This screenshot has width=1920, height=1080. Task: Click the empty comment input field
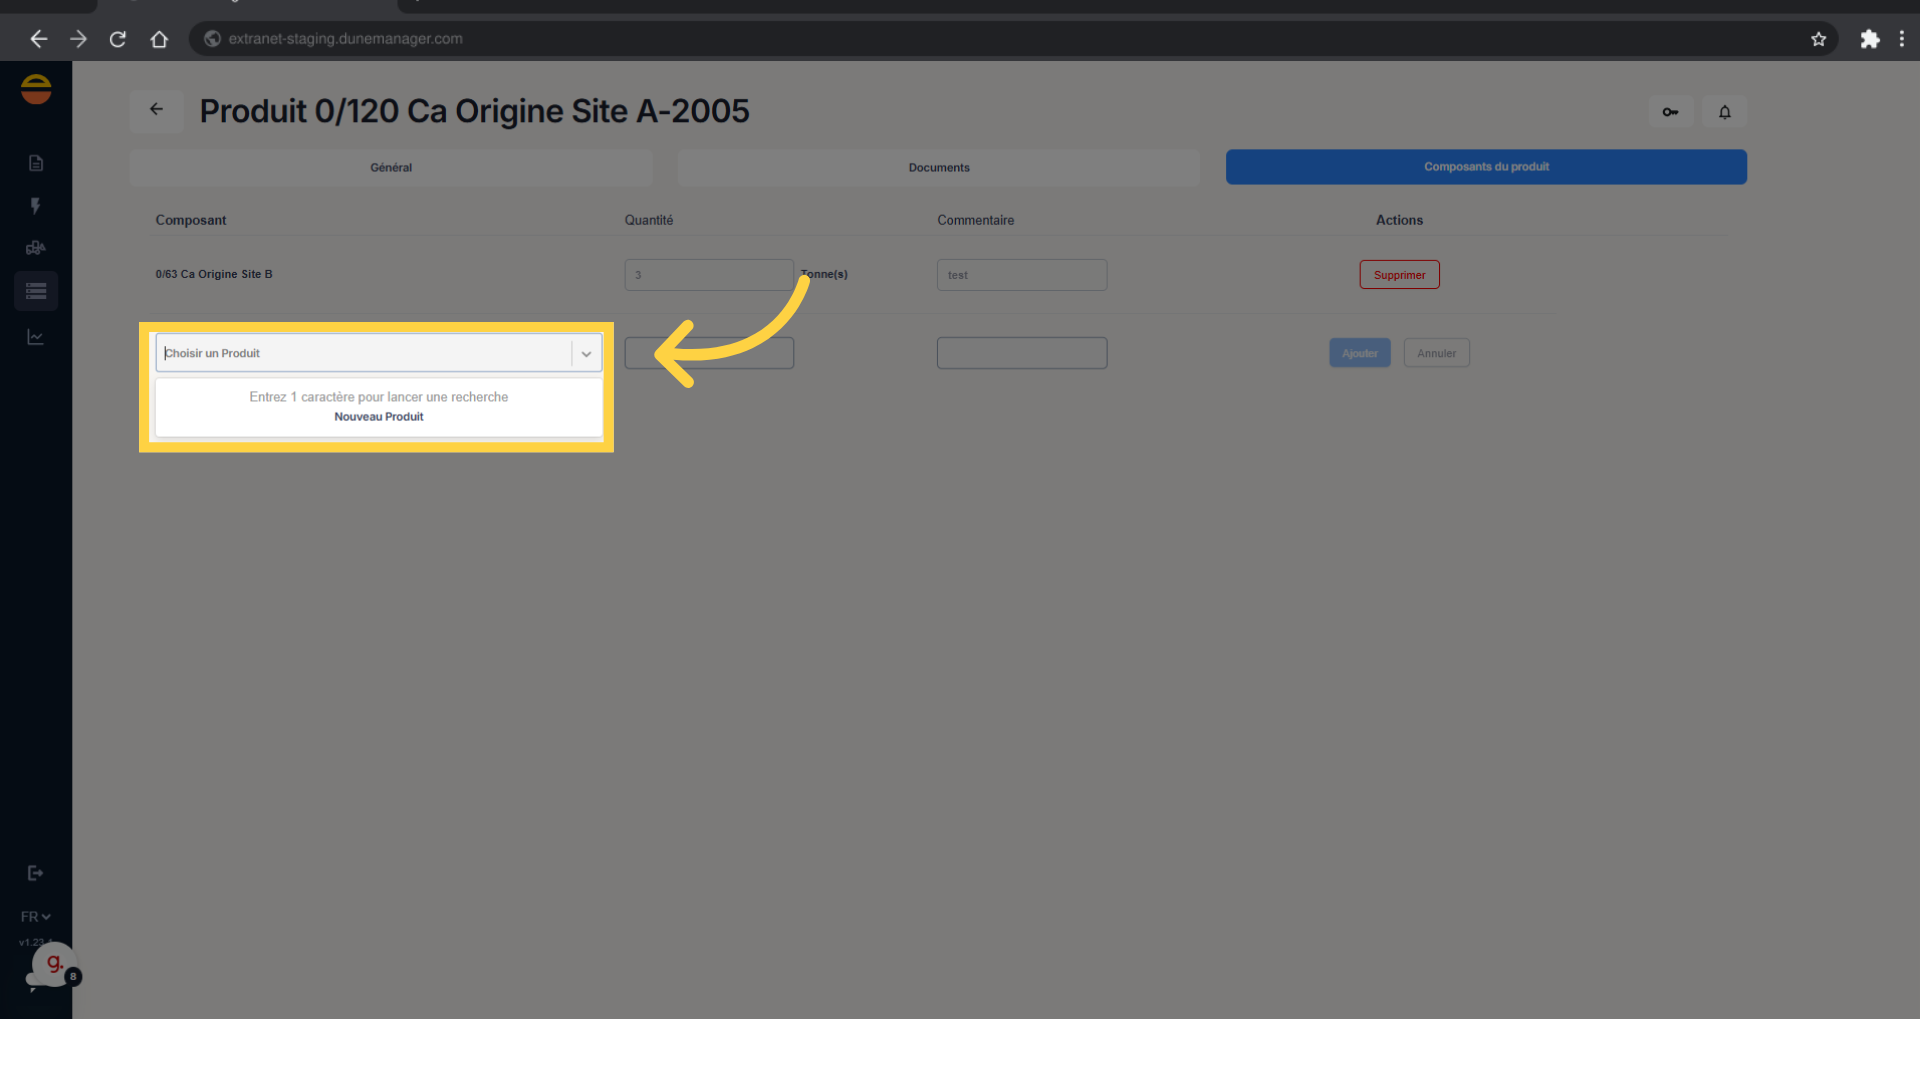point(1021,353)
